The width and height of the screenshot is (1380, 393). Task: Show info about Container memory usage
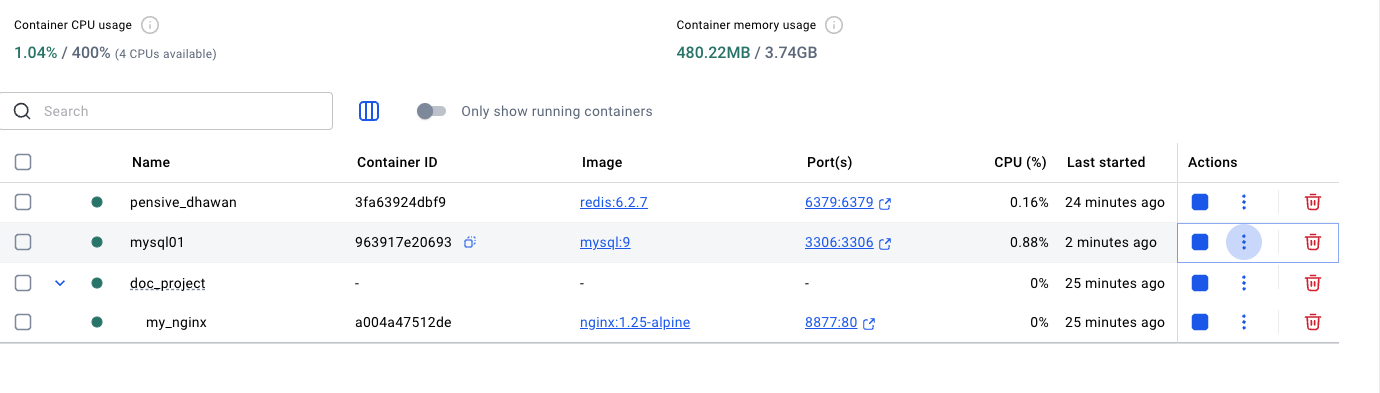click(x=834, y=25)
